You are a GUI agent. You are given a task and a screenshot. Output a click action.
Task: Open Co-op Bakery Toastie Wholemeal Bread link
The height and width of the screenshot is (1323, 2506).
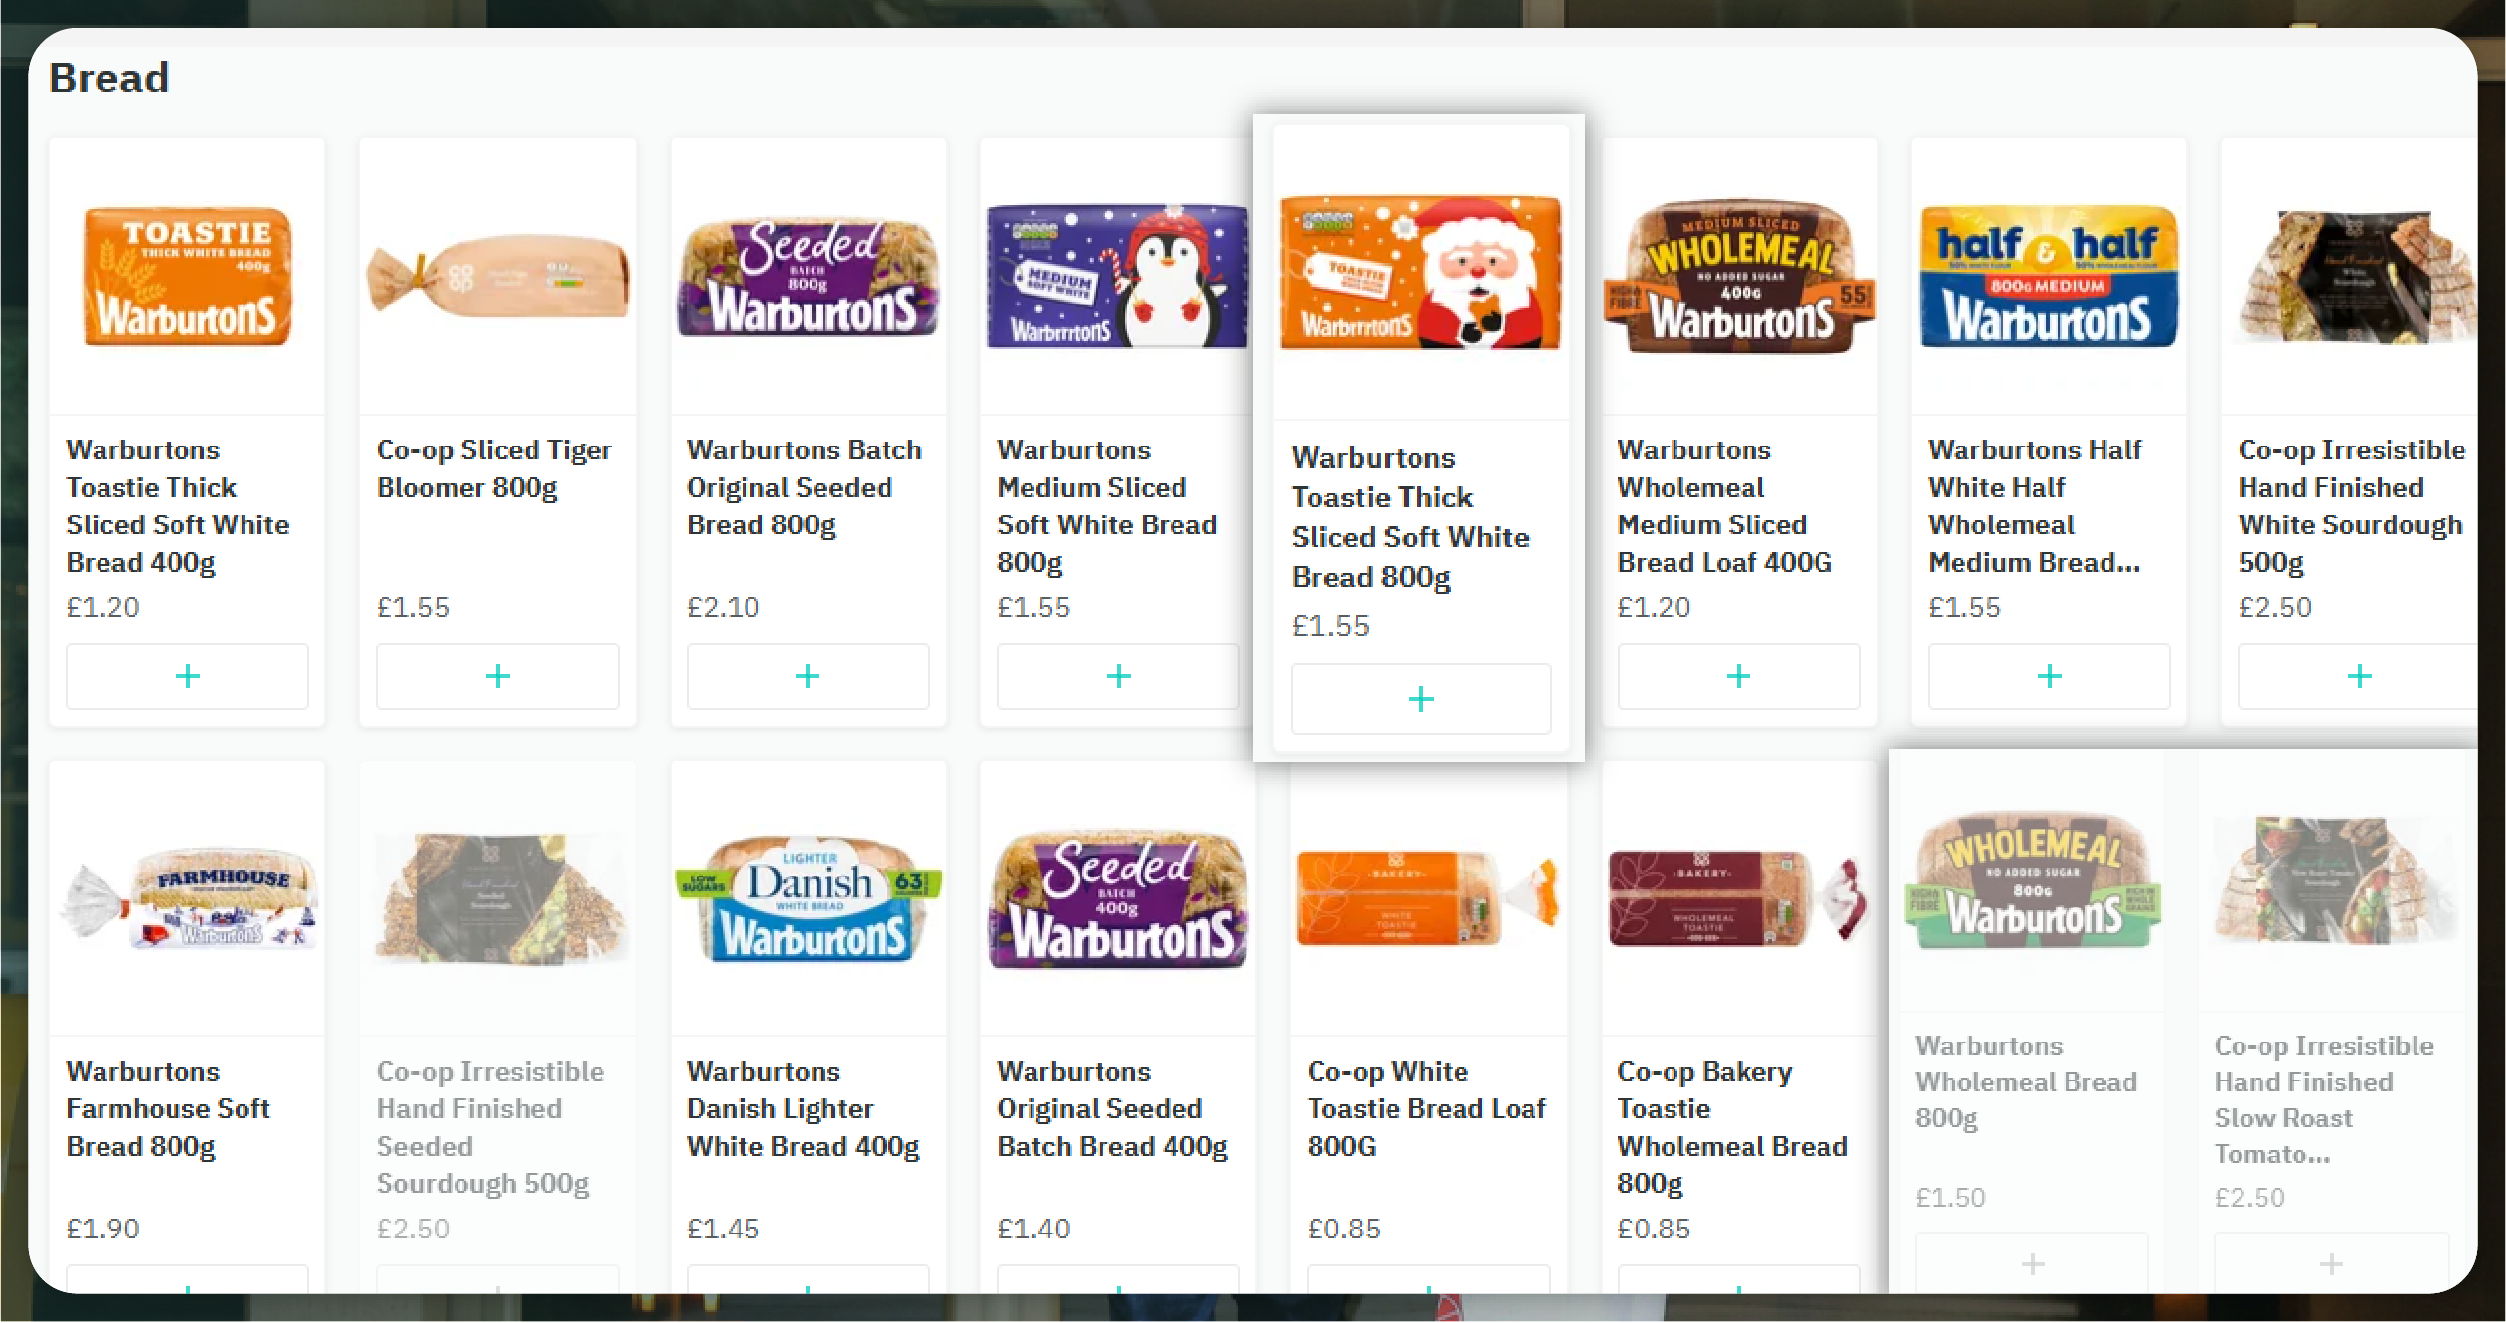pos(1731,1126)
